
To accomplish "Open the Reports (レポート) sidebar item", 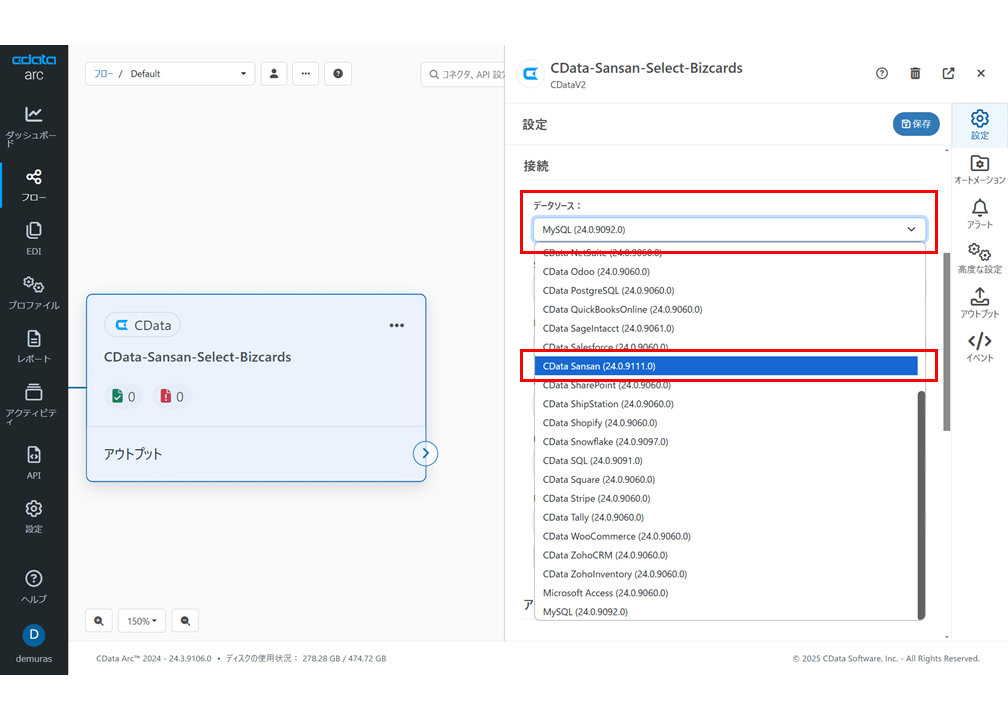I will tap(33, 346).
